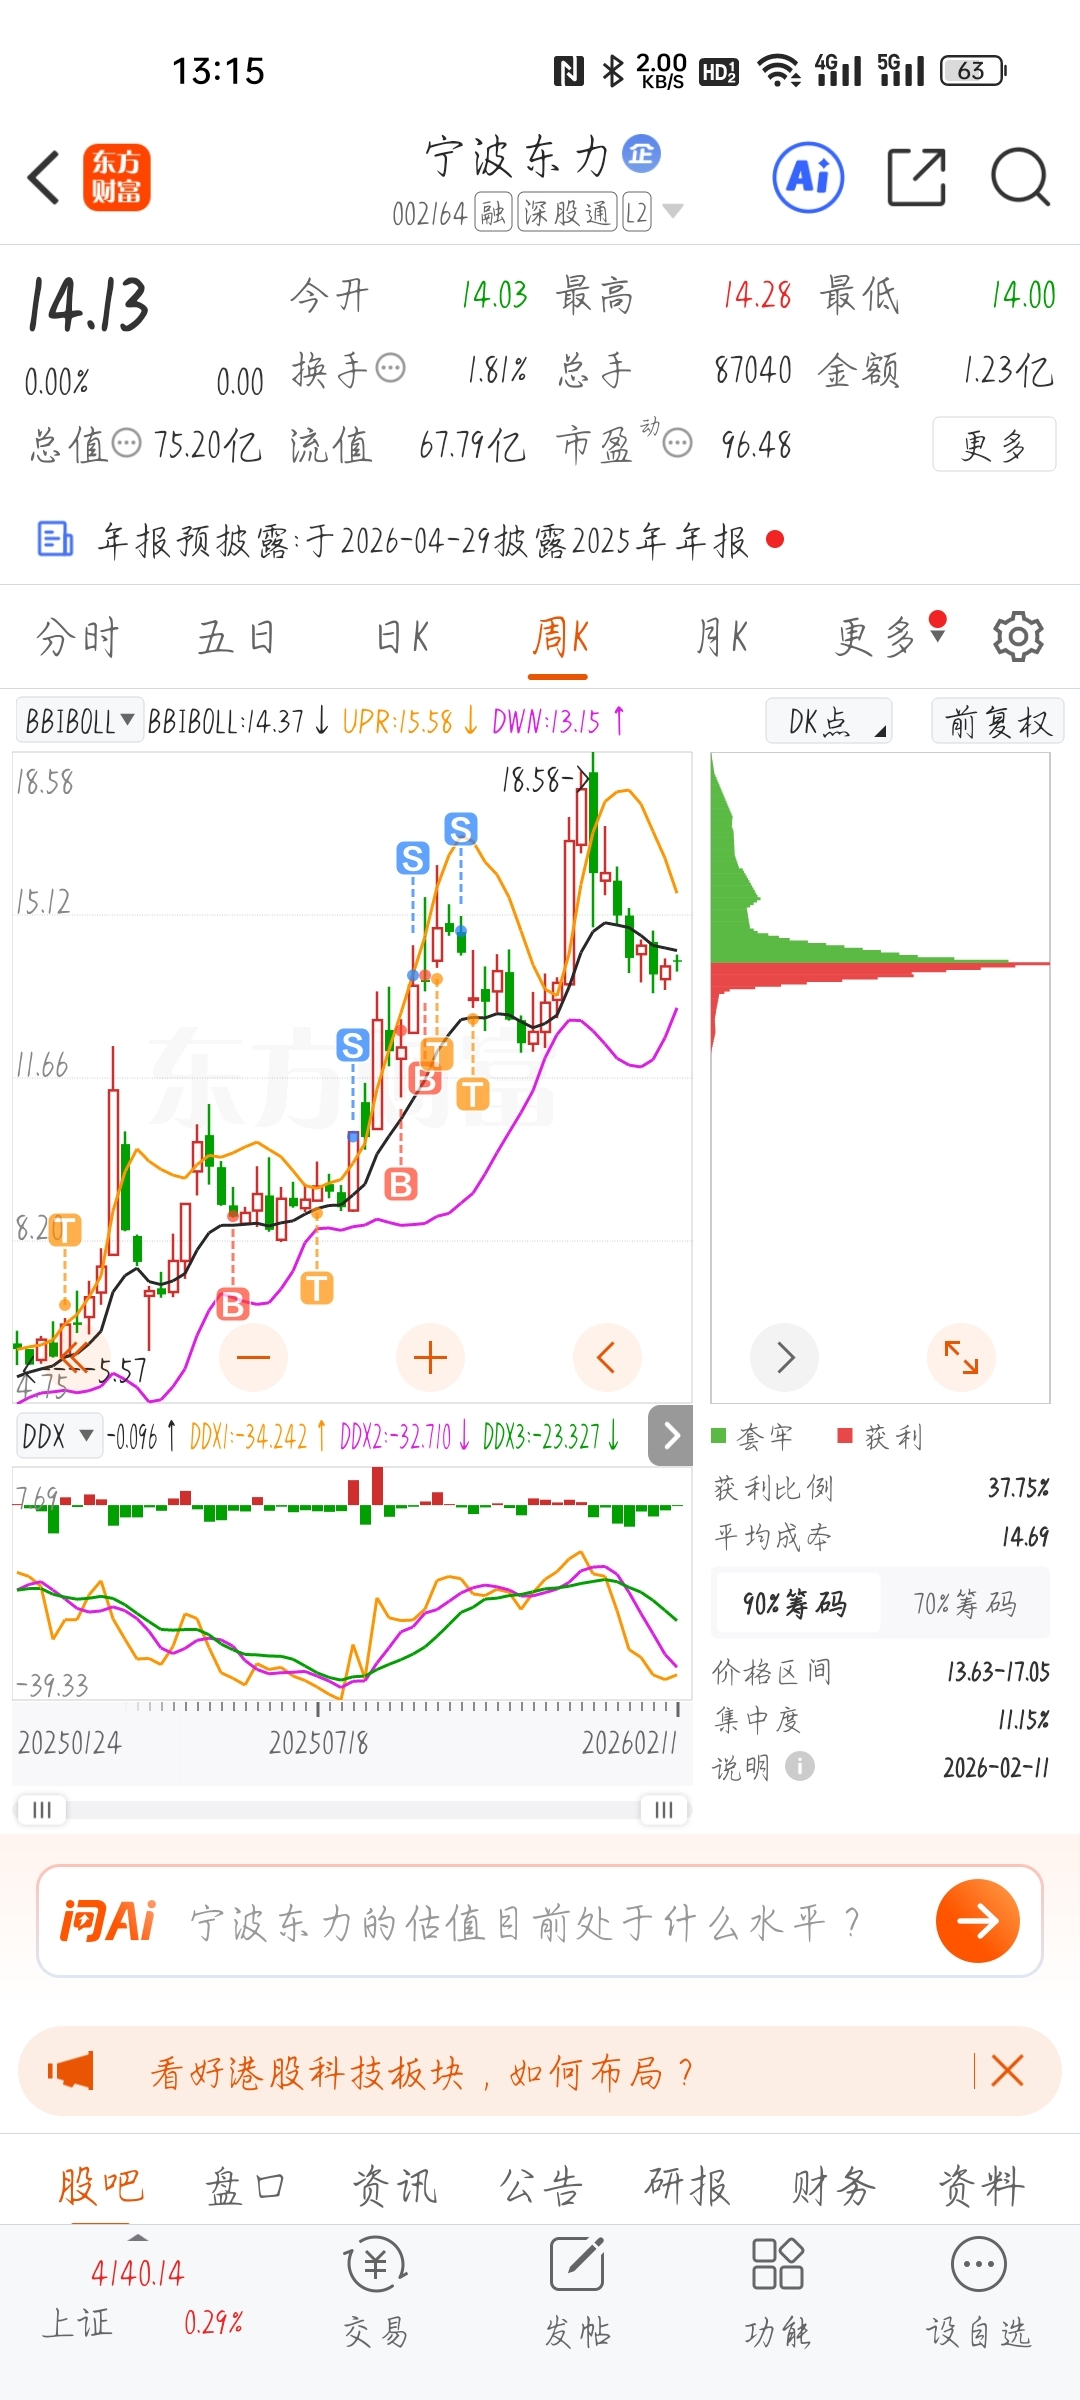Tap topmost S signal marker on chart

(x=461, y=828)
